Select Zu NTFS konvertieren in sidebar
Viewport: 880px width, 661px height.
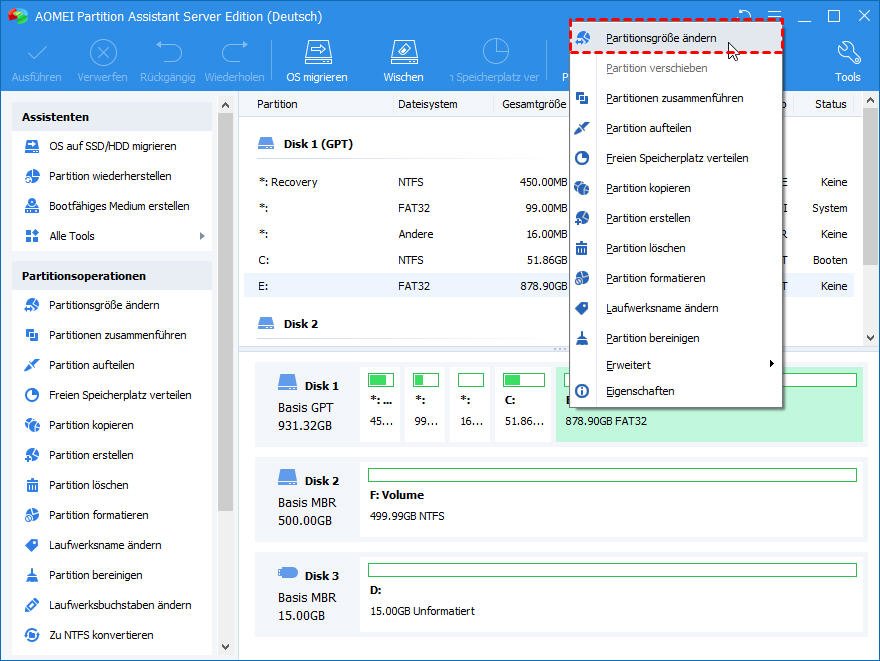click(101, 635)
